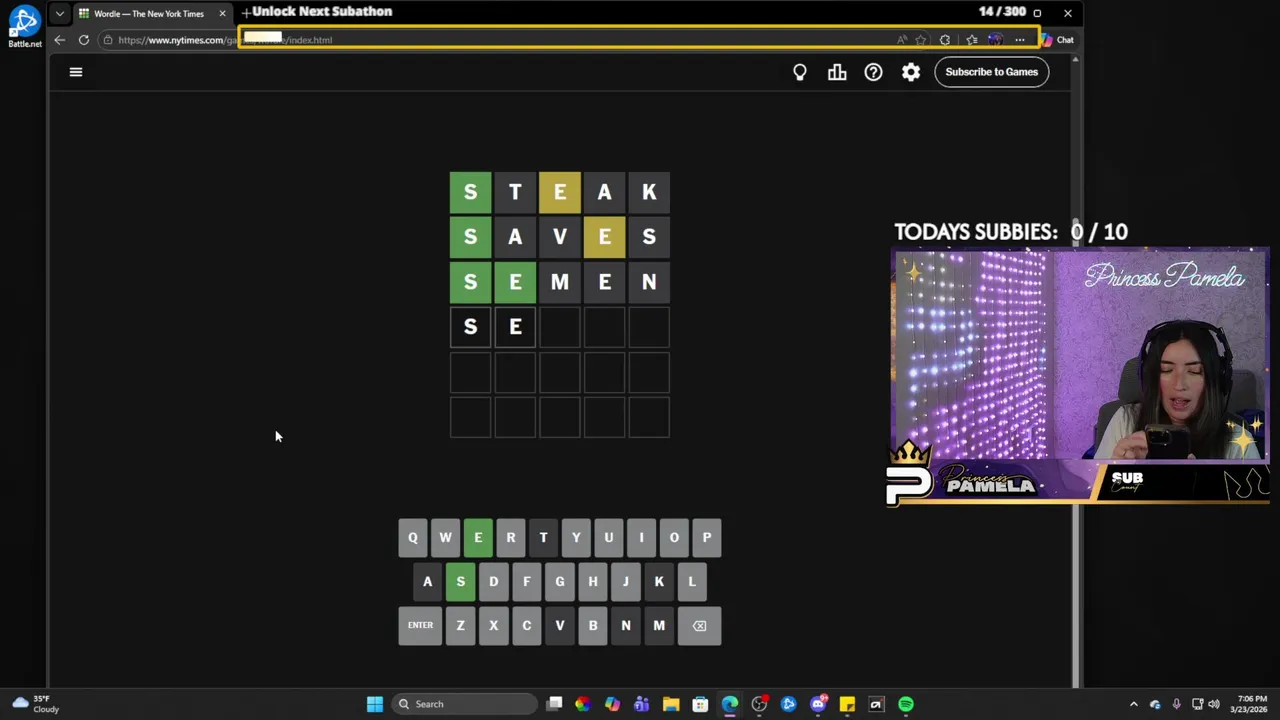Open Spotify from the taskbar
This screenshot has width=1280, height=720.
click(906, 704)
